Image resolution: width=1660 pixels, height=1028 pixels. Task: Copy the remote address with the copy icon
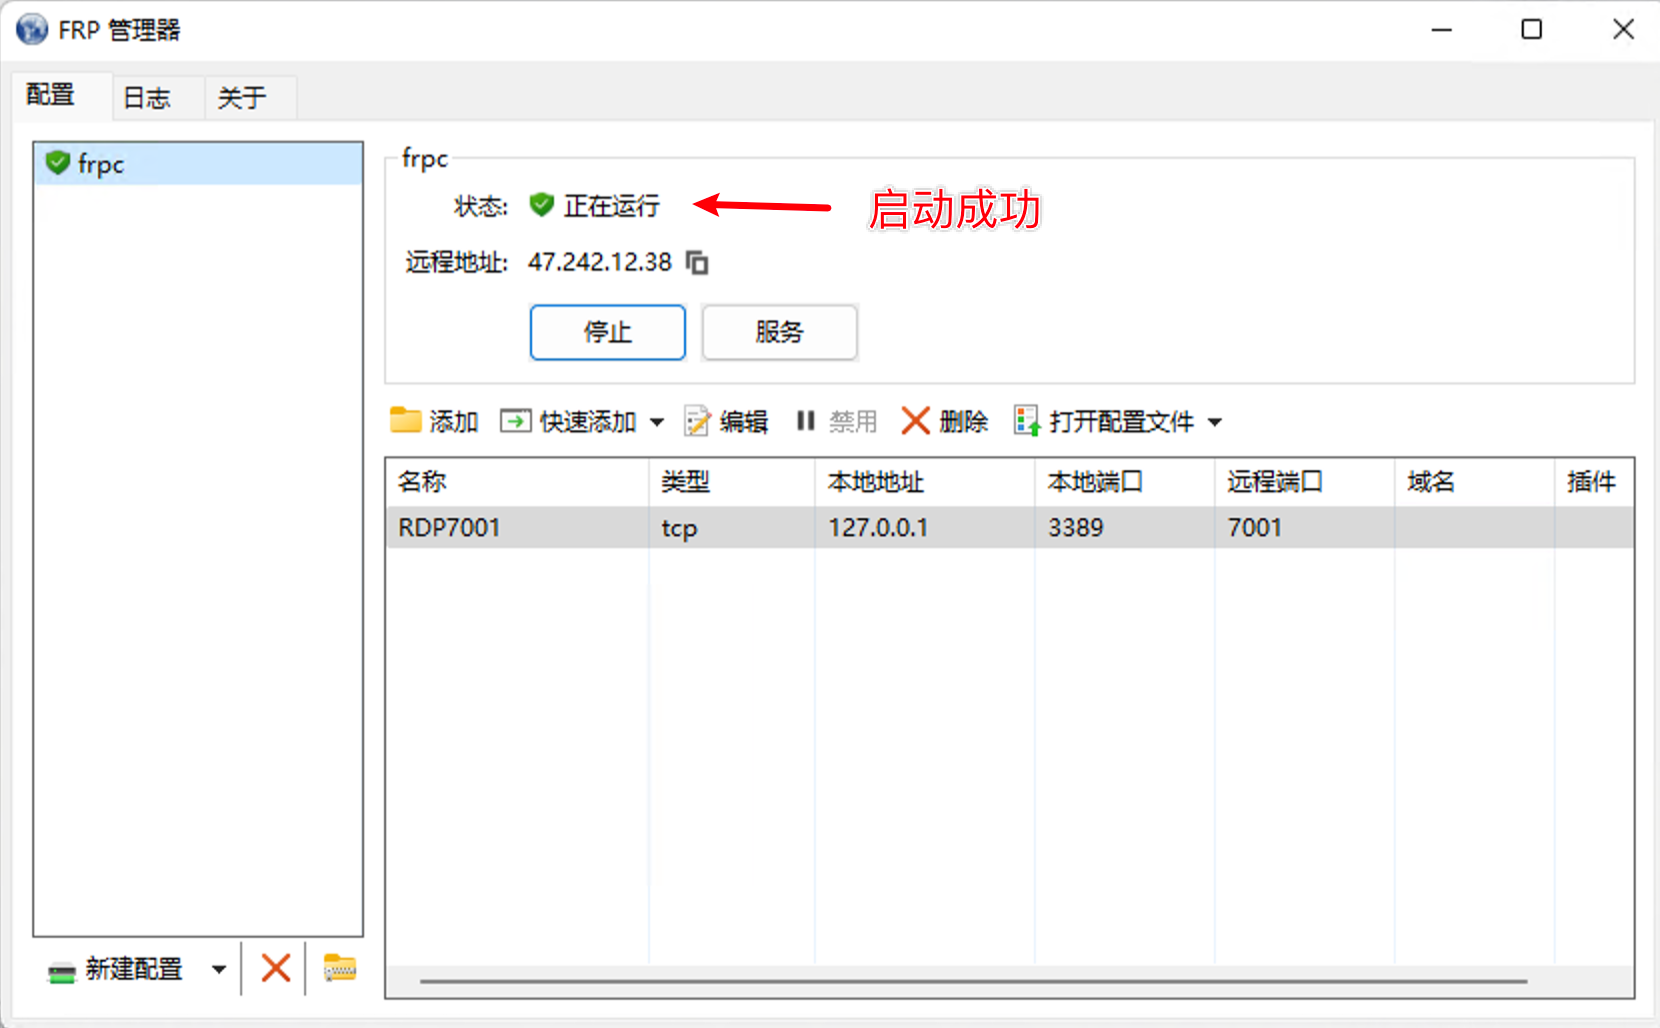[x=697, y=262]
